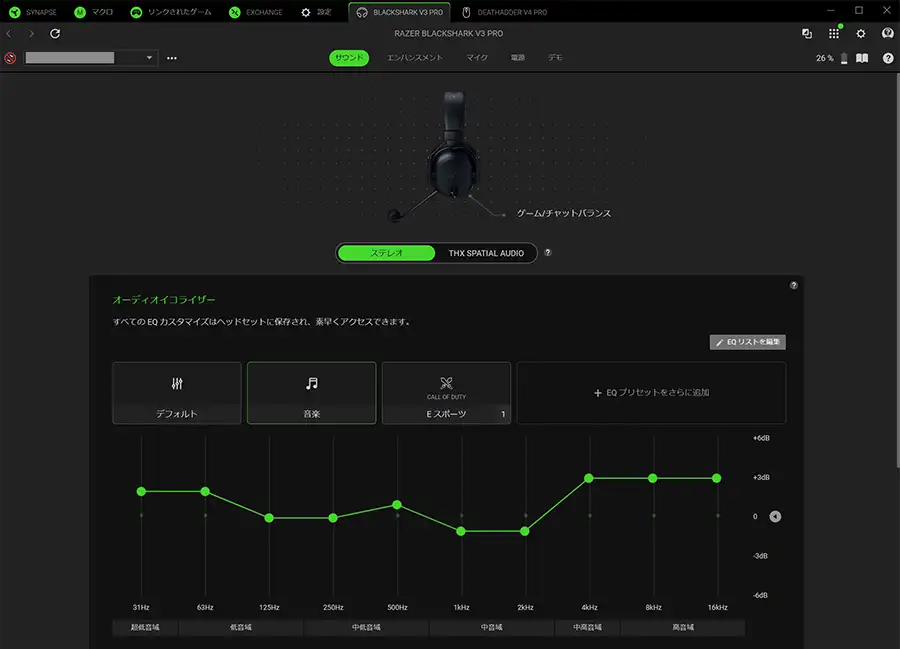Open the SYNAPSE home tab
Screen dimensions: 900x649
coord(33,12)
